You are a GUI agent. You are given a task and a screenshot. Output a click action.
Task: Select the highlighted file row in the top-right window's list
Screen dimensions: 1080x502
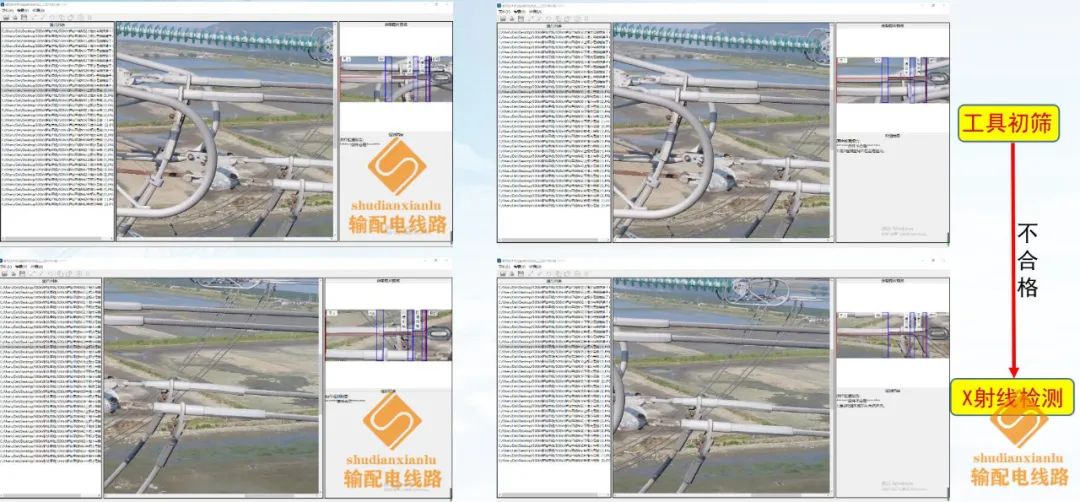coord(554,92)
